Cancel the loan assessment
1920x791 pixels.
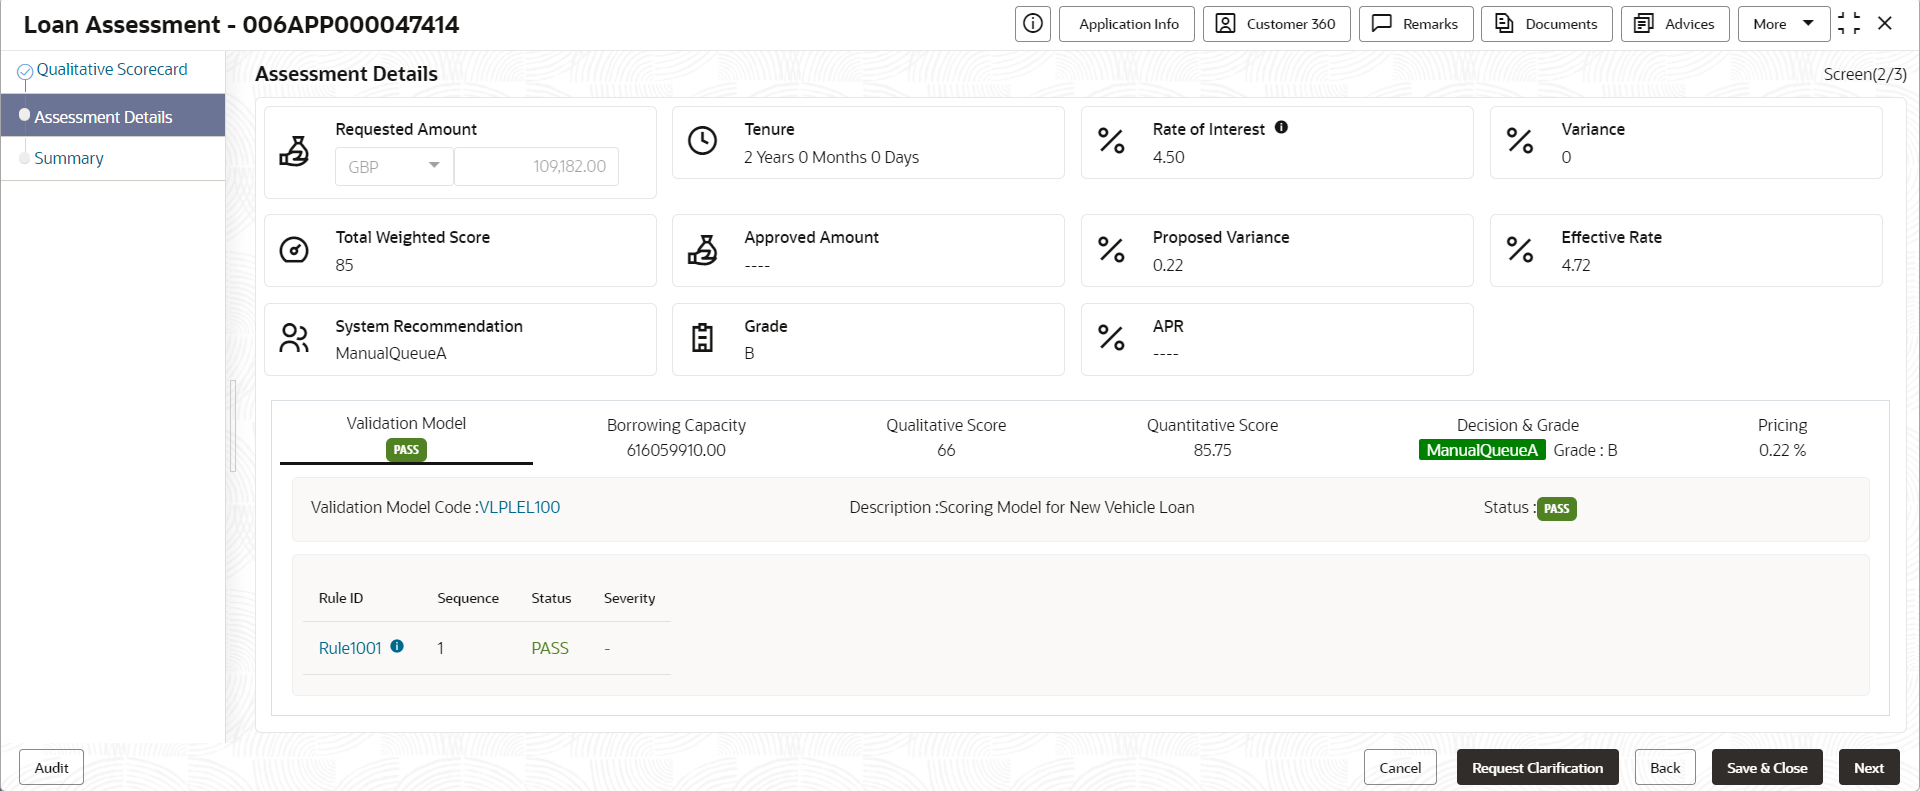pyautogui.click(x=1400, y=768)
